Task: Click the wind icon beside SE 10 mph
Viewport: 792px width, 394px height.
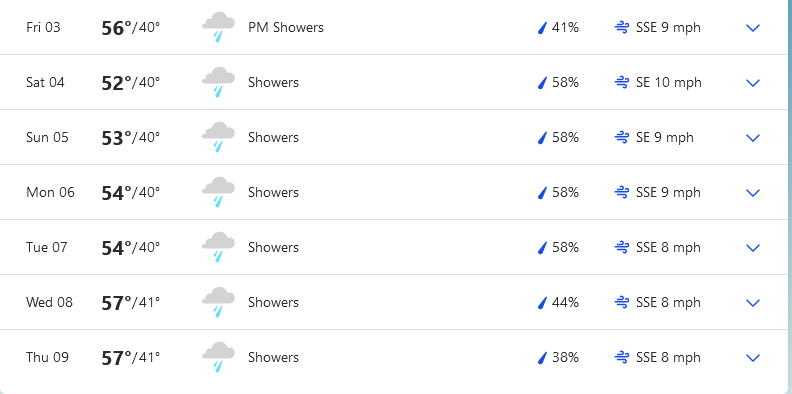Action: click(622, 82)
